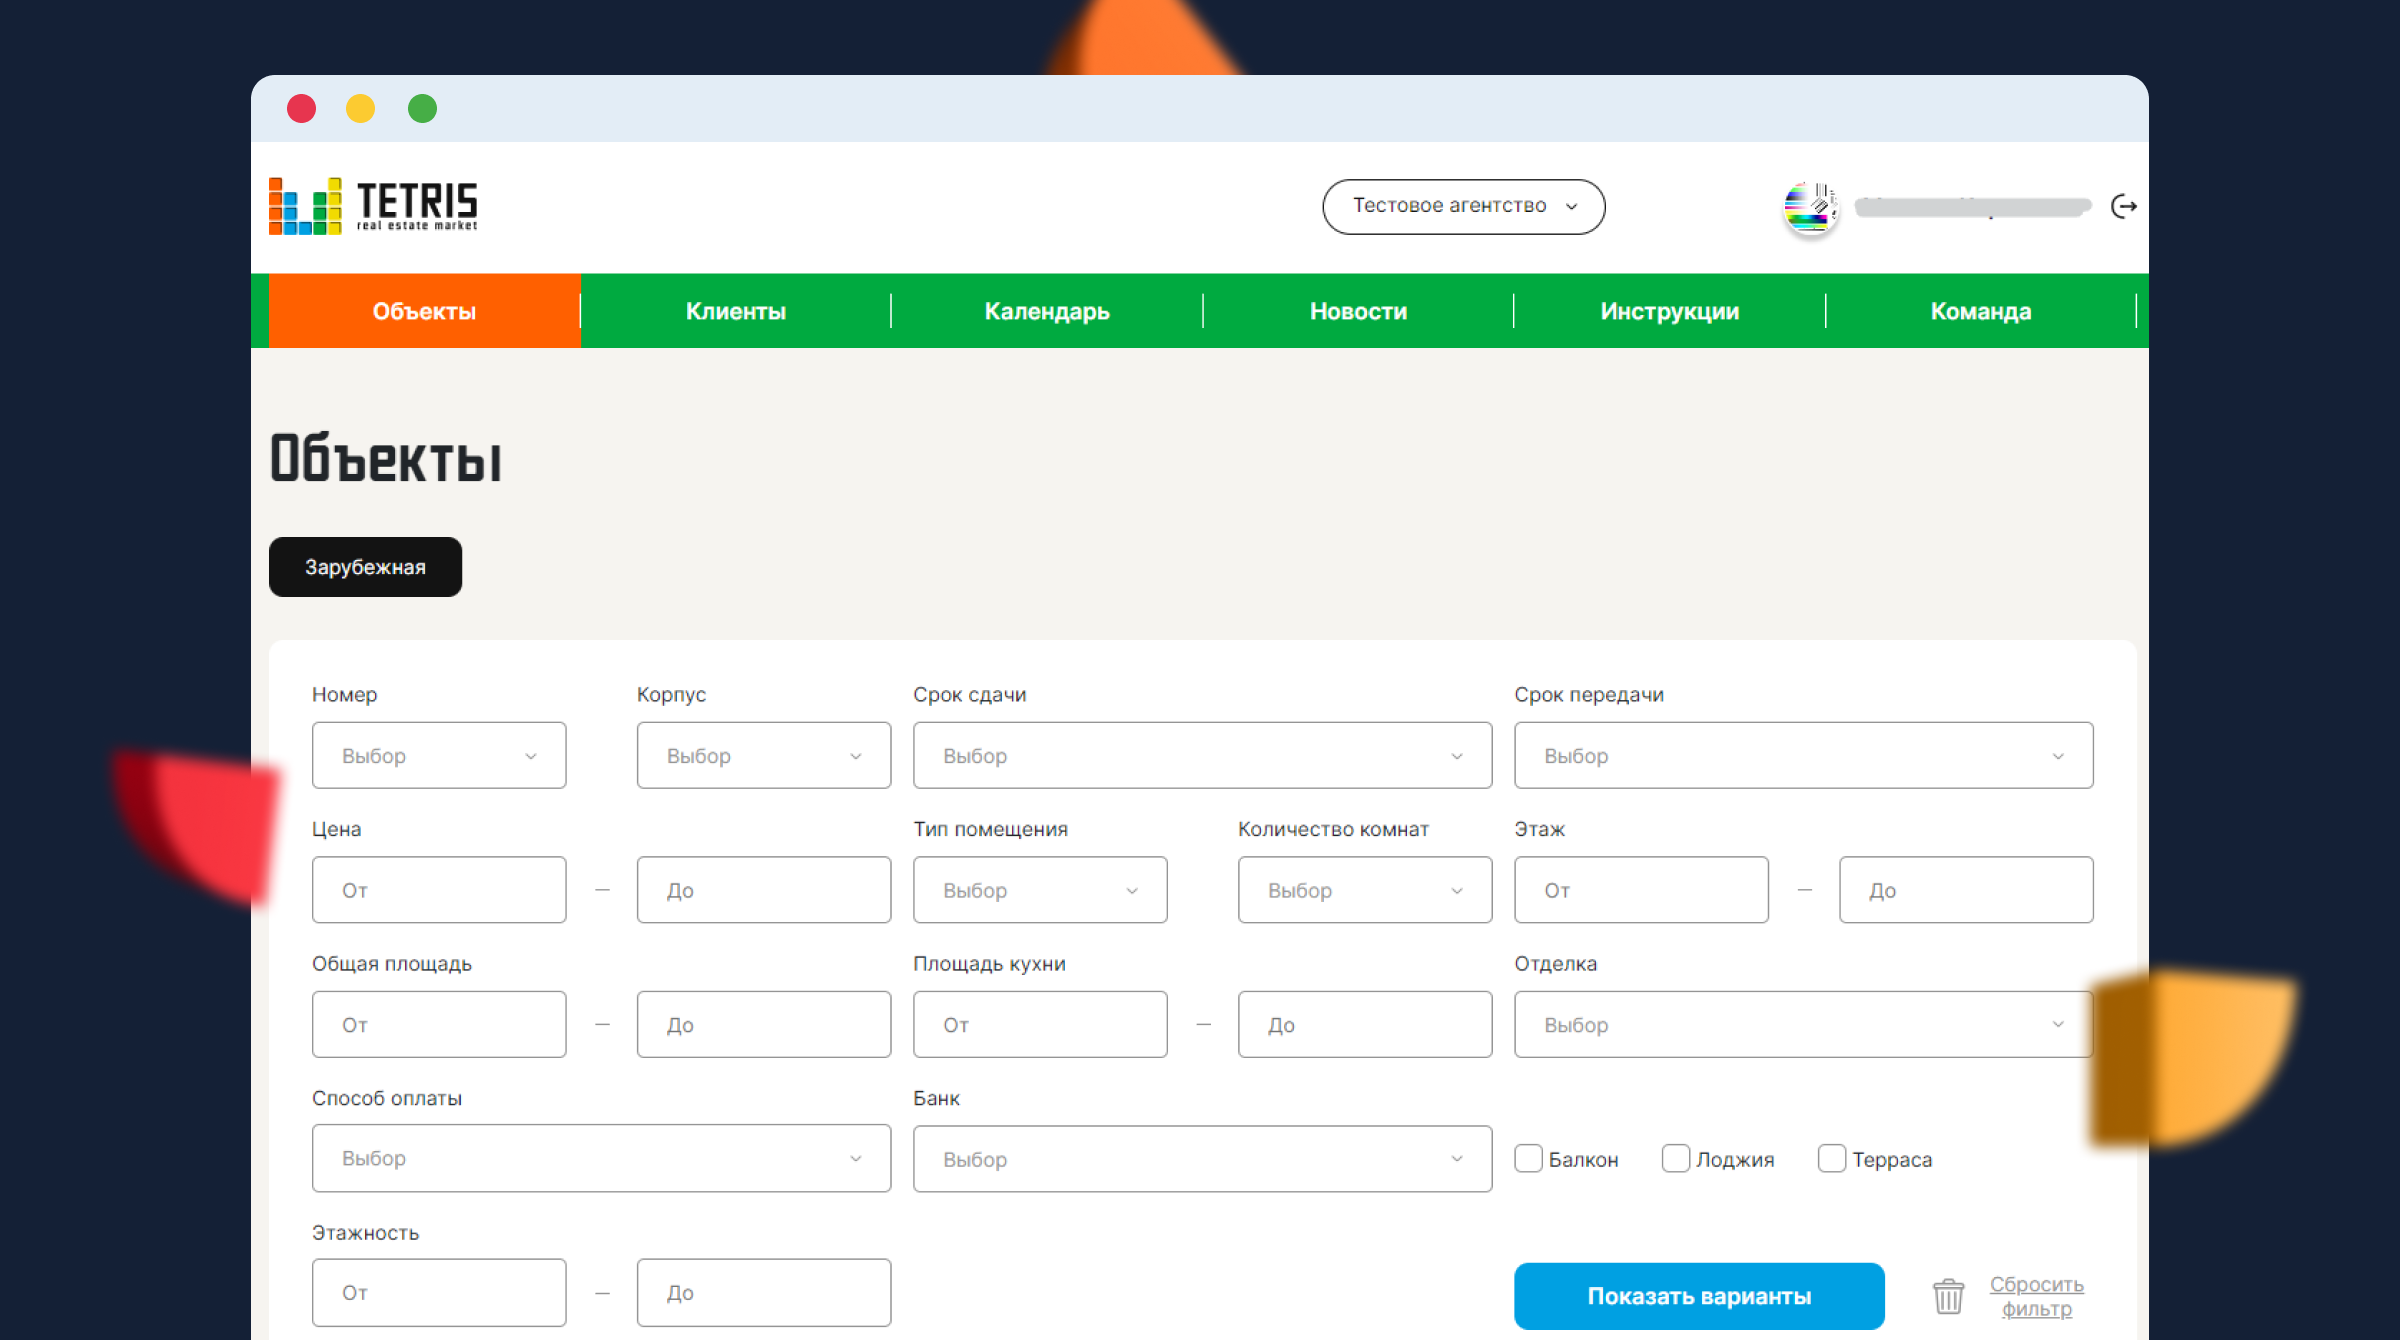Open the Срок сдачи dropdown
Viewport: 2400px width, 1340px height.
(1201, 756)
